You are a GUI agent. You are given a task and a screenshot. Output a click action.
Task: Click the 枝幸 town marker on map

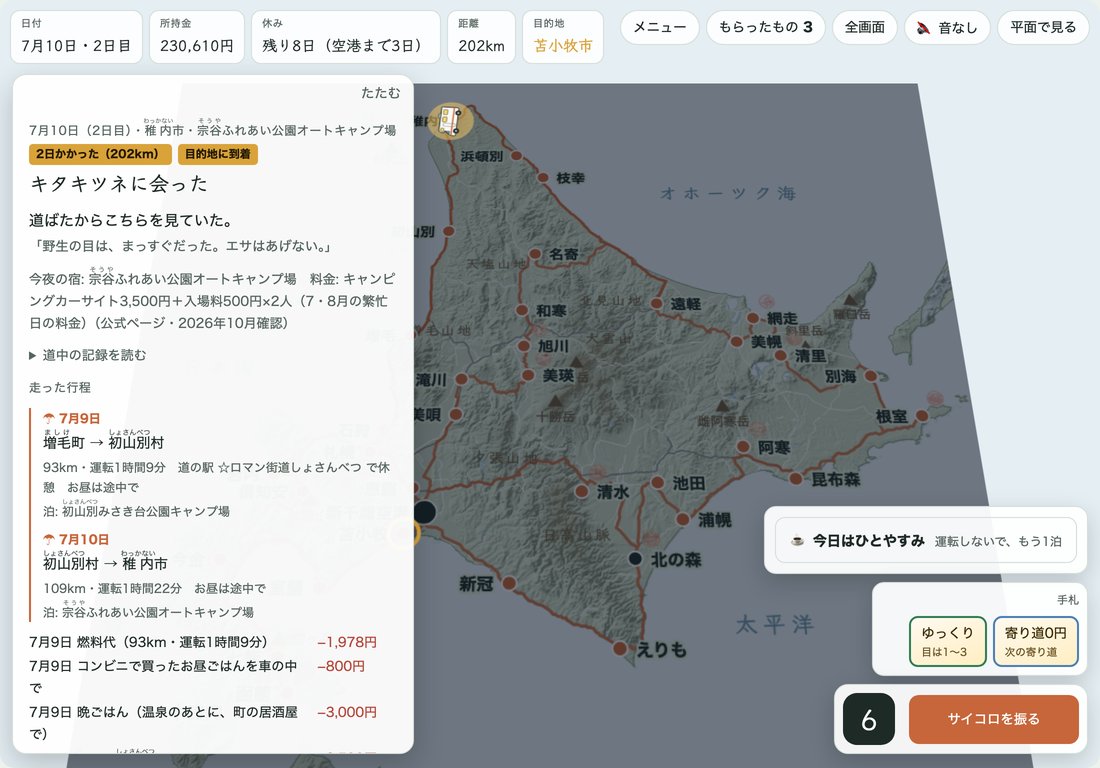[x=542, y=177]
